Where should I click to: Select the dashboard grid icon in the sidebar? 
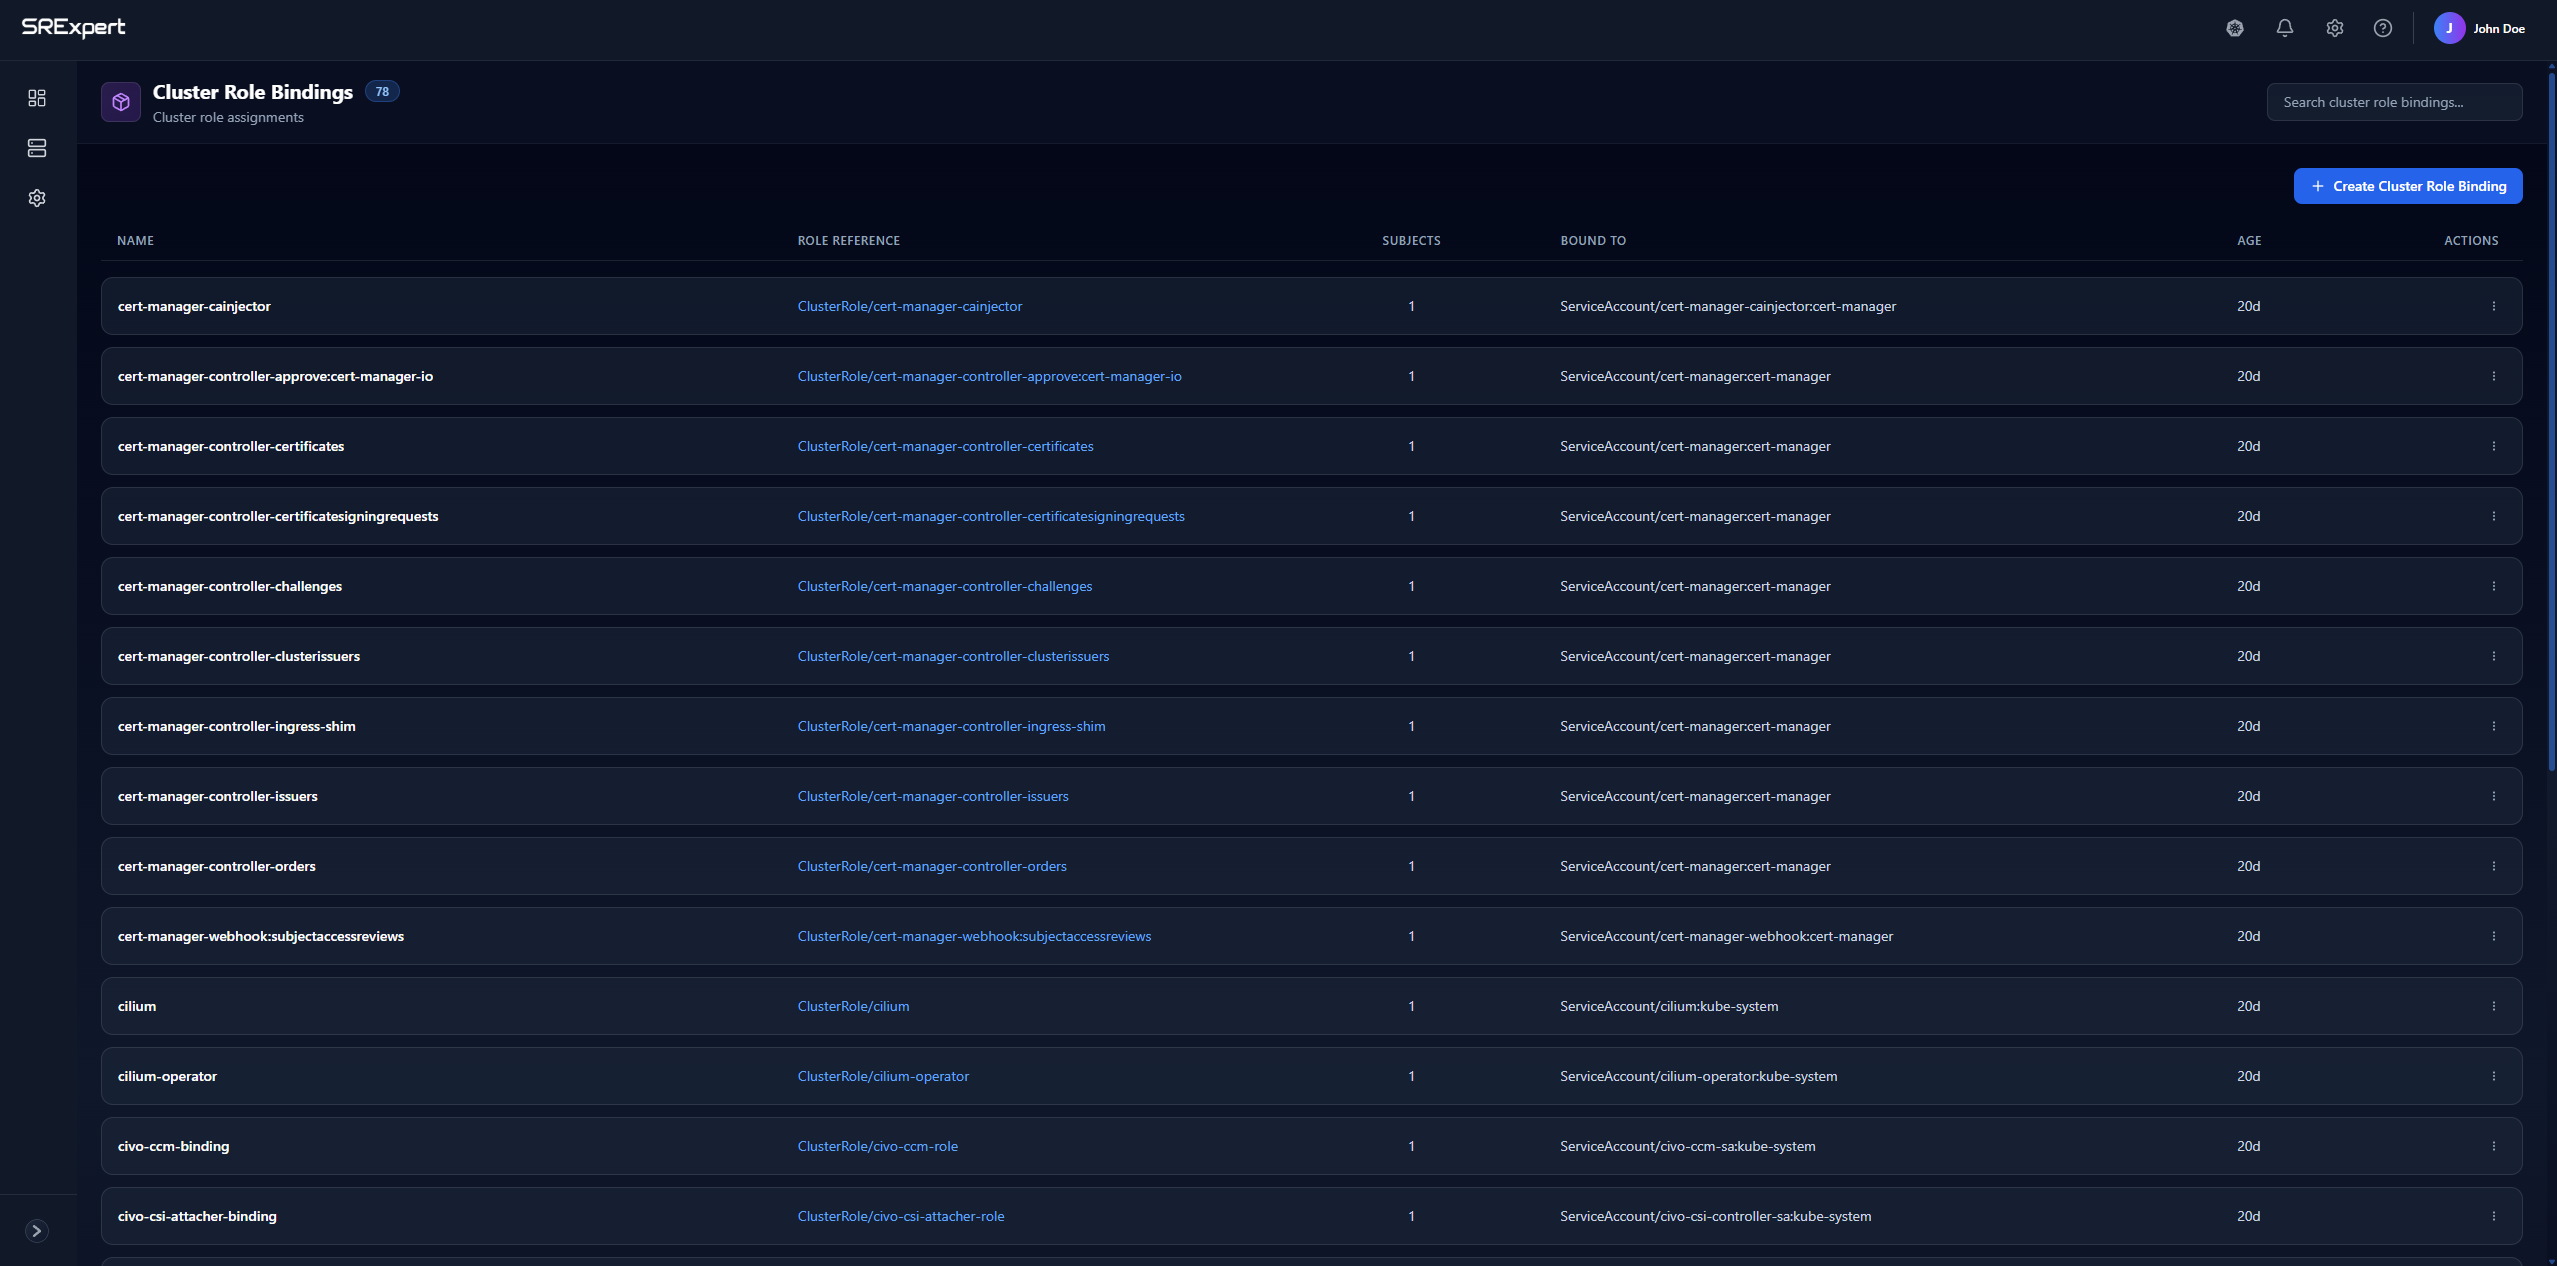click(x=37, y=97)
